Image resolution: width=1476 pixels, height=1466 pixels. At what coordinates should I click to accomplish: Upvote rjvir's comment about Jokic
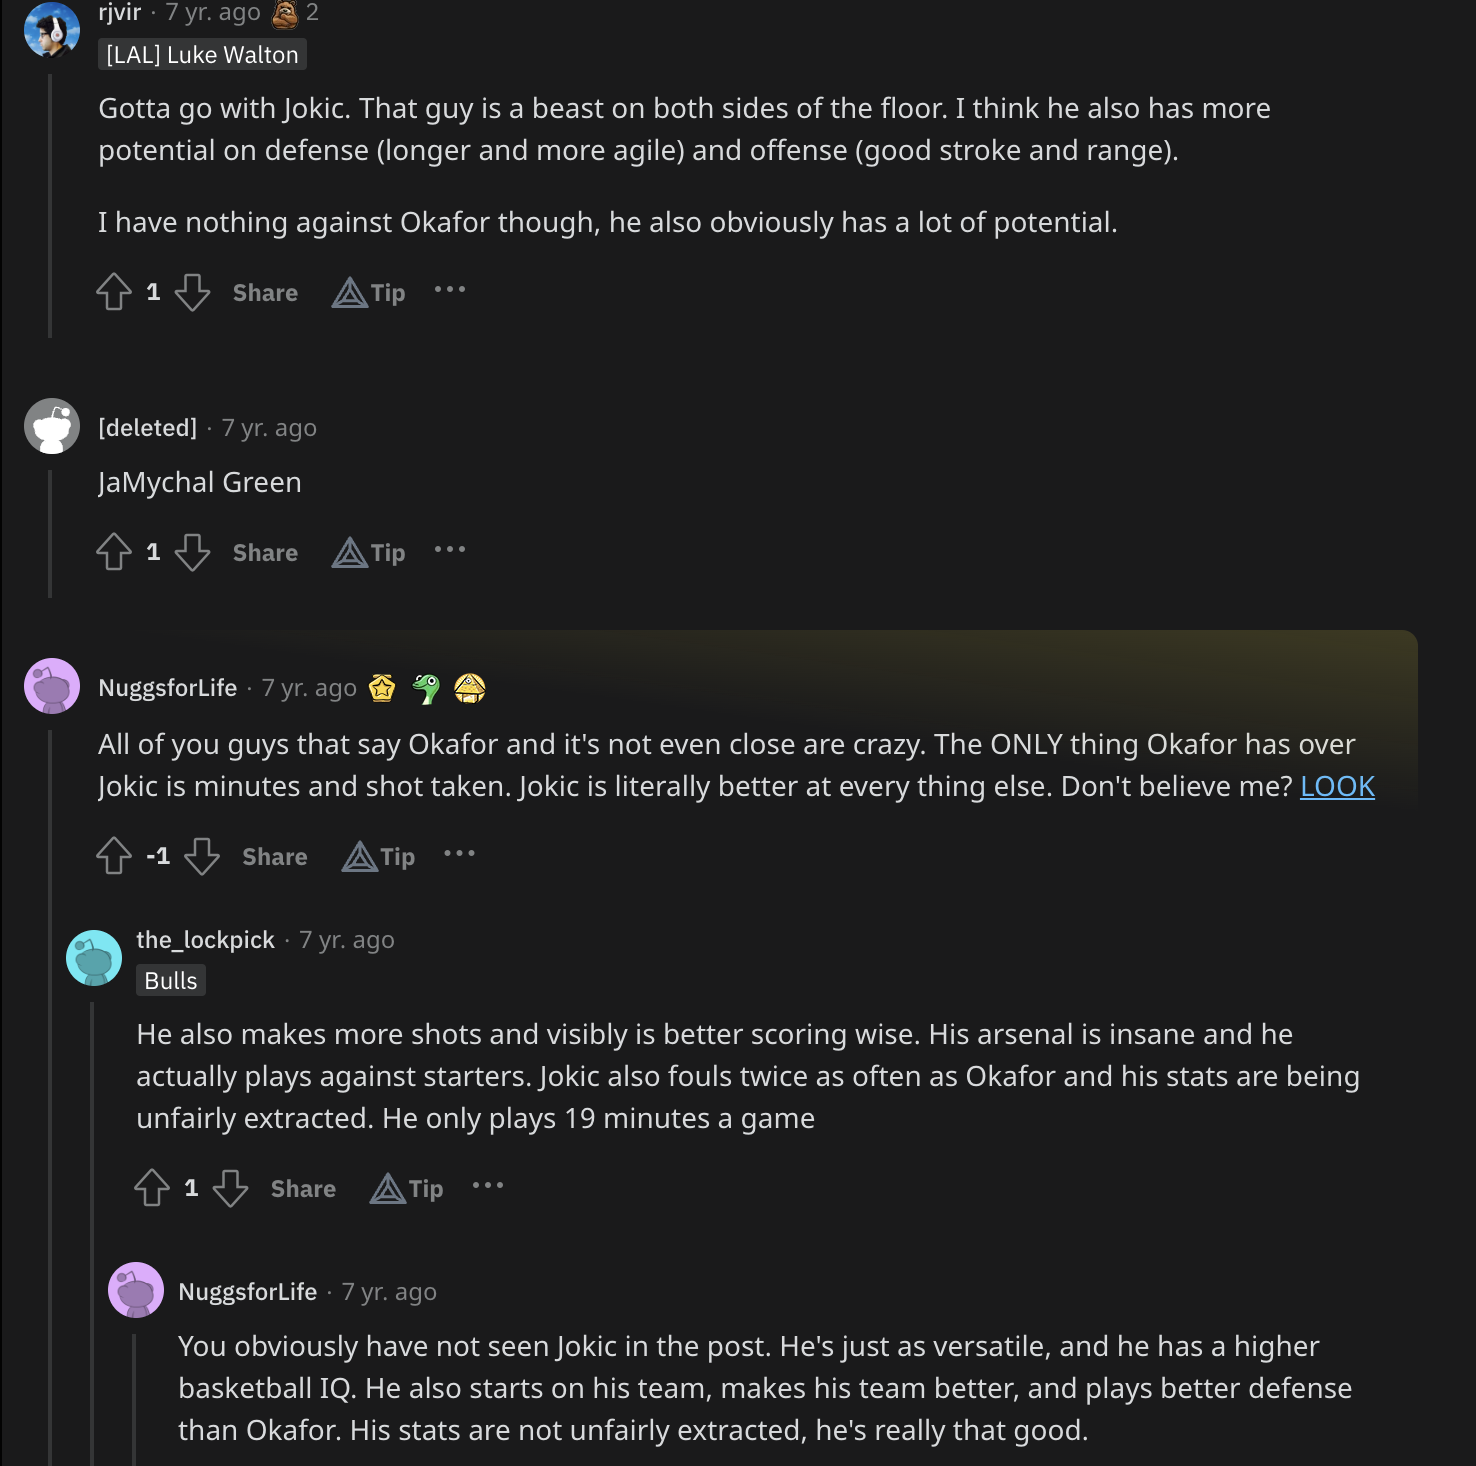(114, 292)
